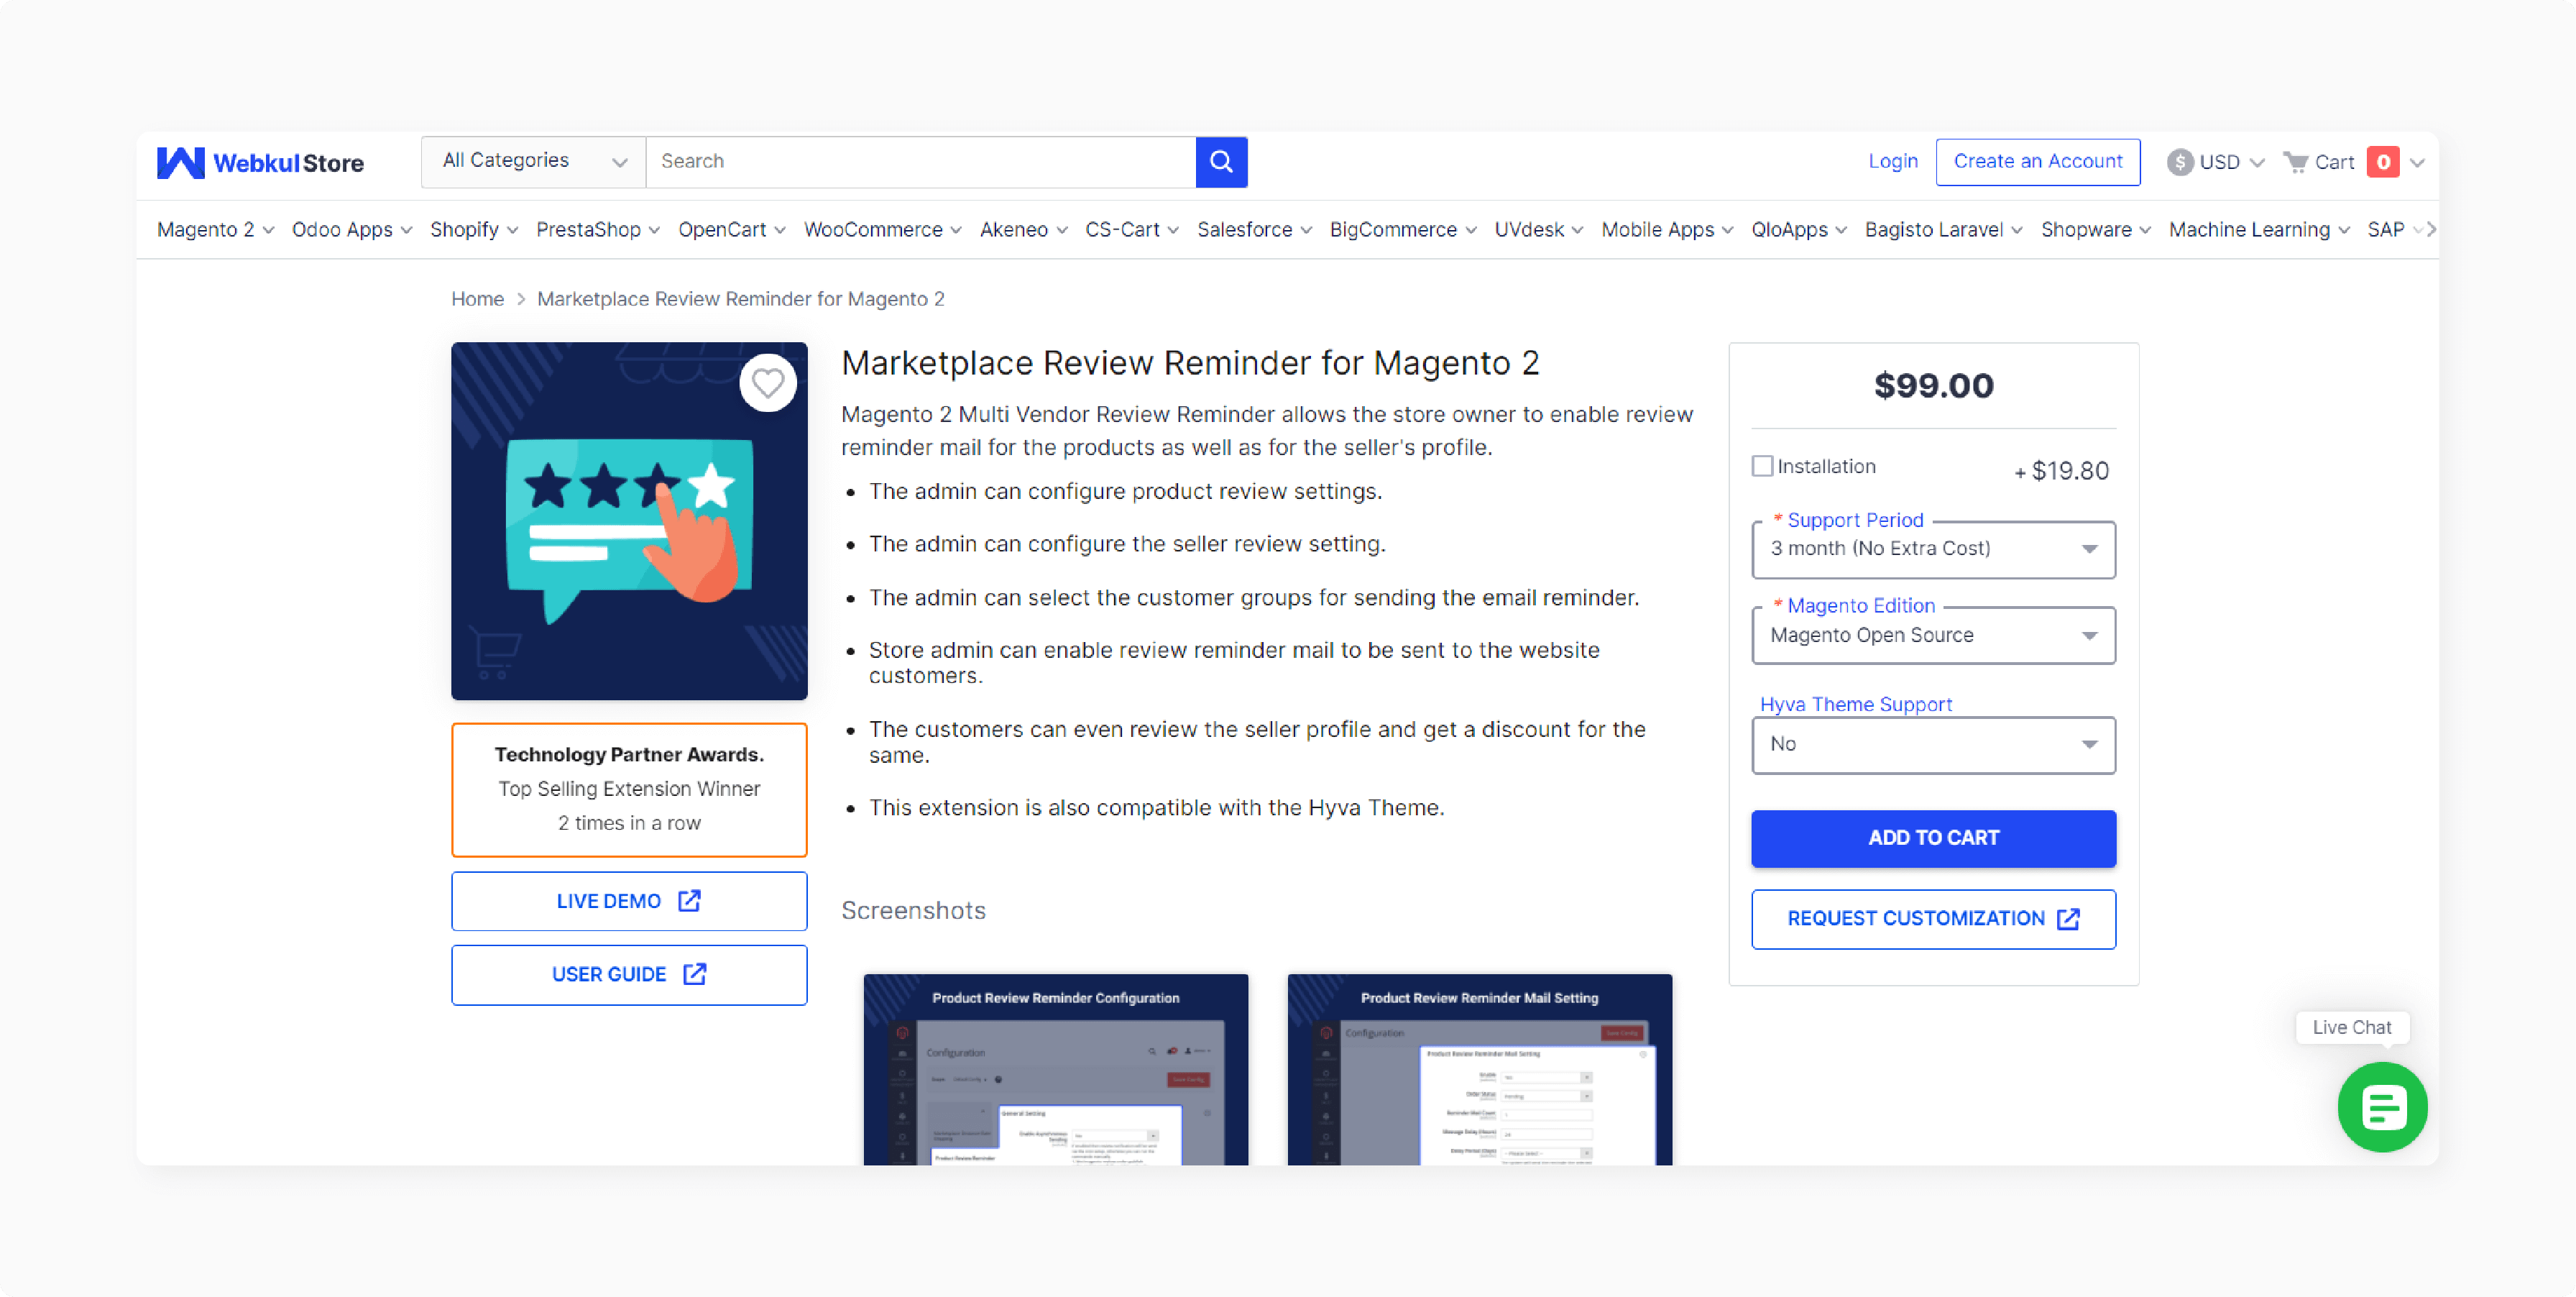Click the ADD TO CART button
This screenshot has height=1297, width=2576.
coord(1933,838)
